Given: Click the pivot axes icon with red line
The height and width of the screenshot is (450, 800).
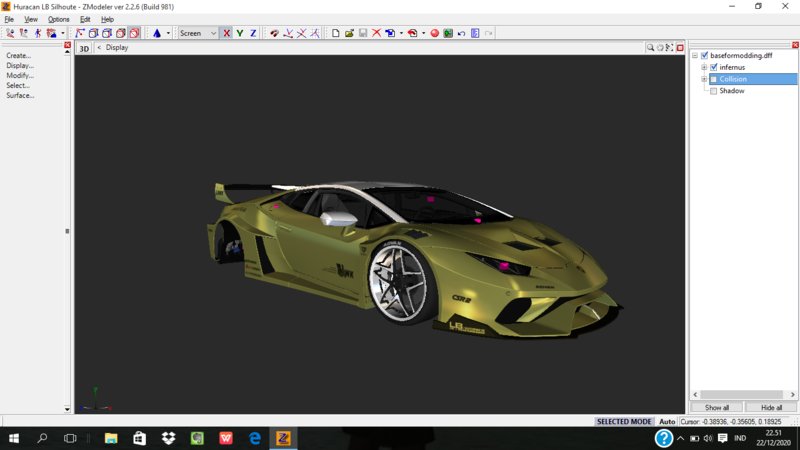Looking at the screenshot, I should click(x=288, y=33).
